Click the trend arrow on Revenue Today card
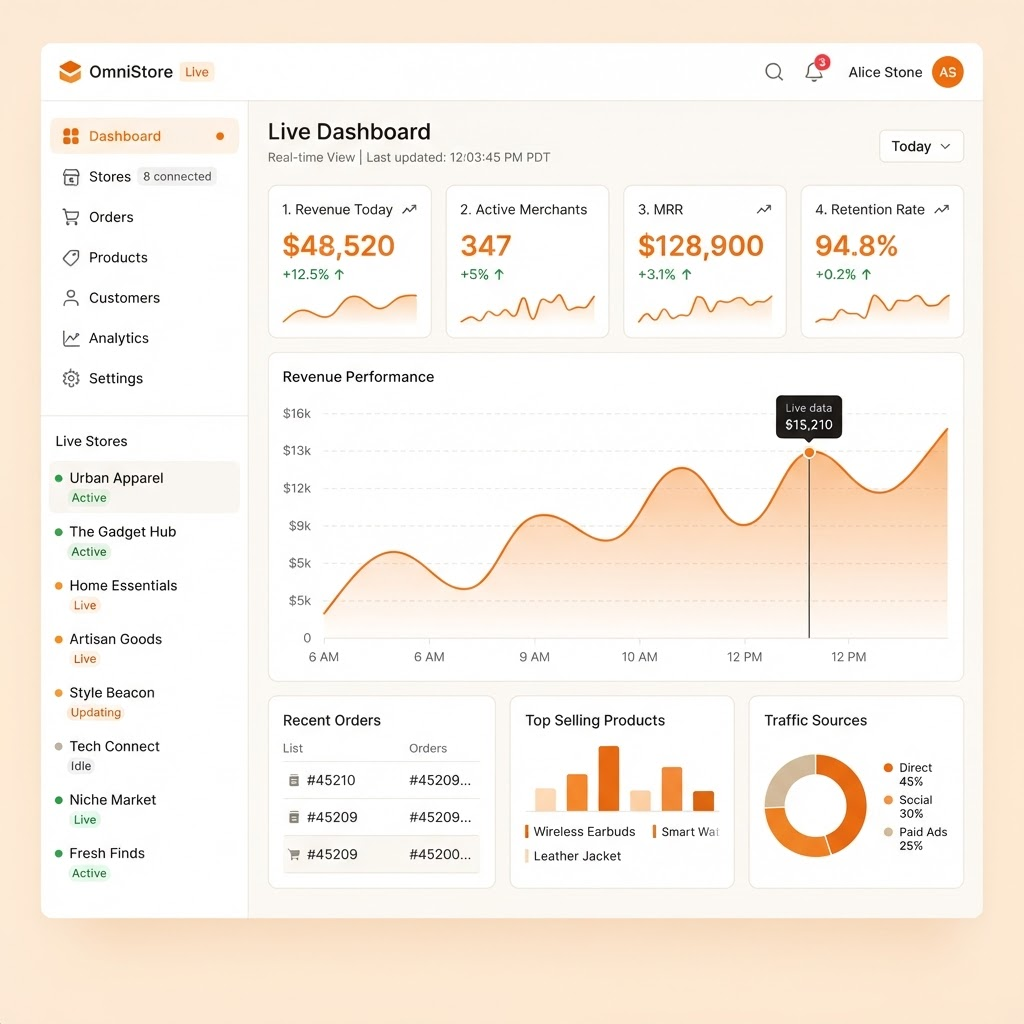This screenshot has height=1024, width=1024. pos(409,210)
